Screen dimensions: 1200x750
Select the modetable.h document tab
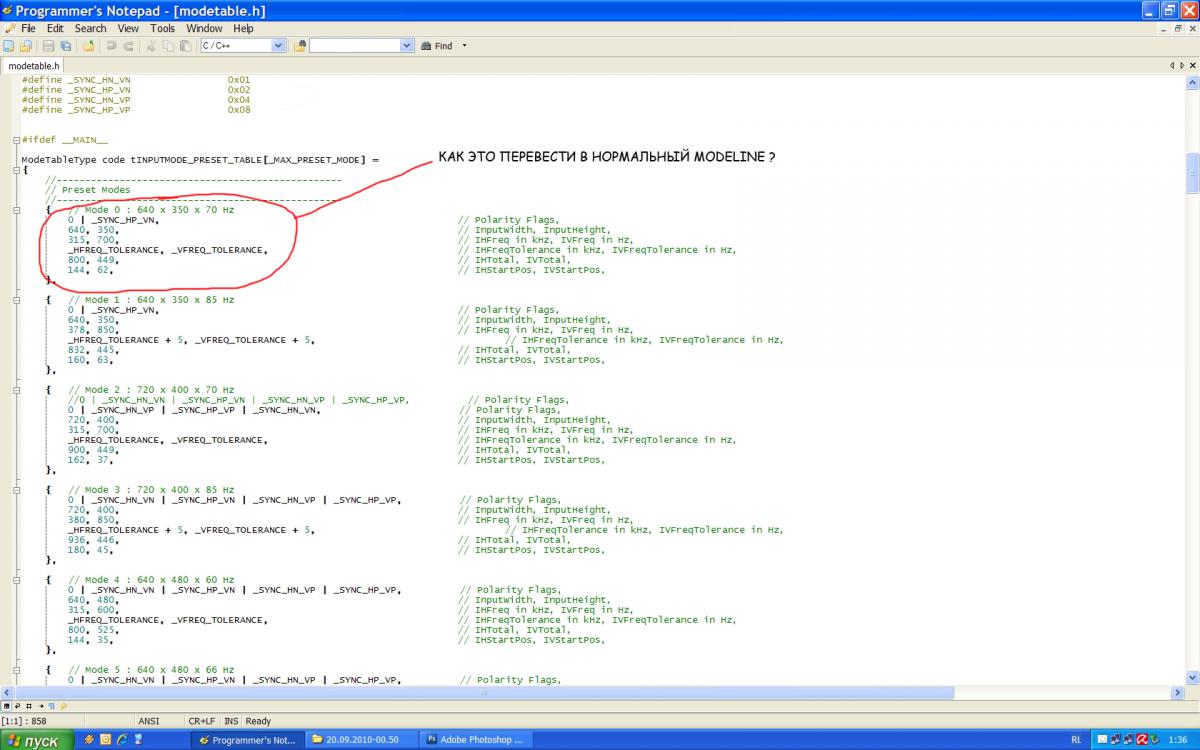34,65
